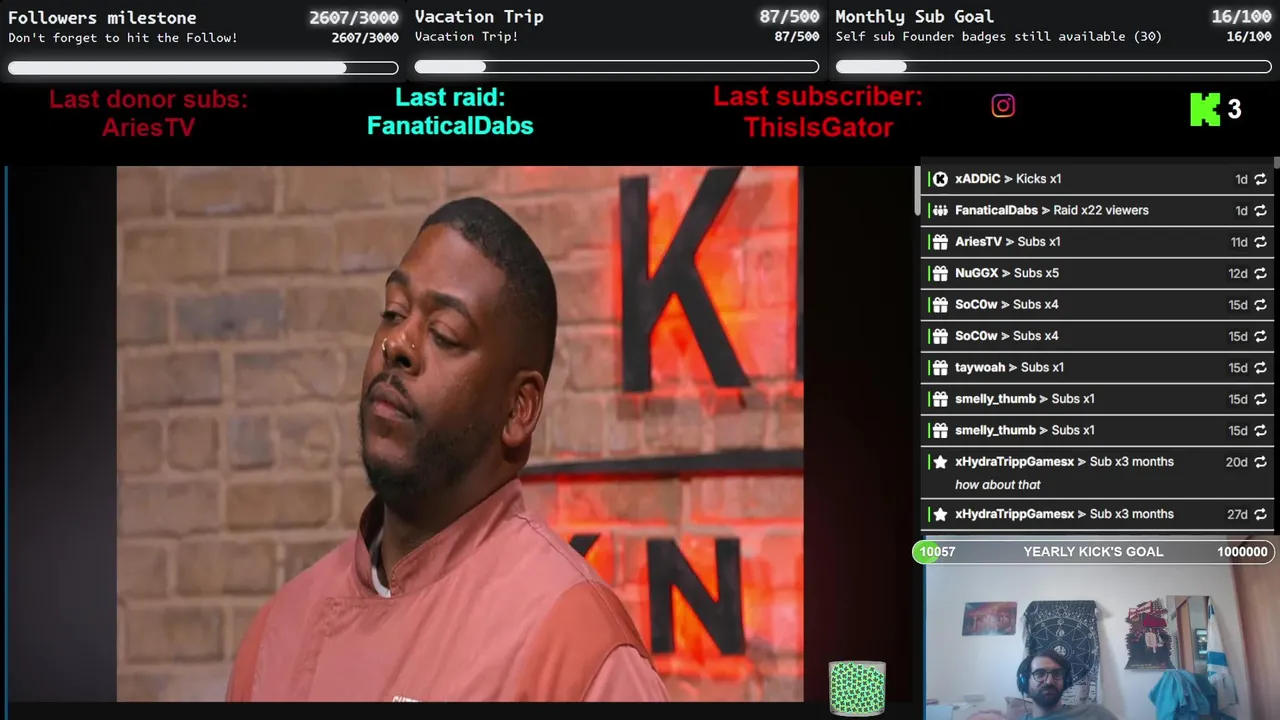1280x720 pixels.
Task: Click the streamer's webcam feed
Action: (1100, 643)
